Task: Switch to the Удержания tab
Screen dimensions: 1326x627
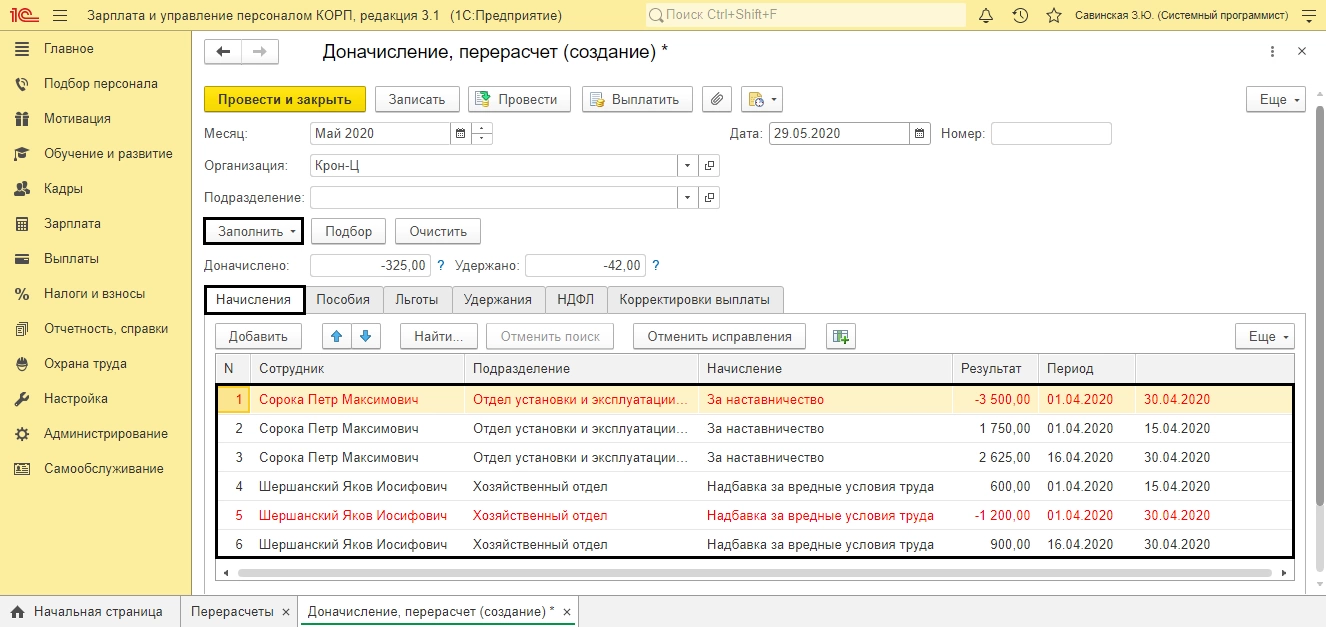Action: [x=498, y=299]
